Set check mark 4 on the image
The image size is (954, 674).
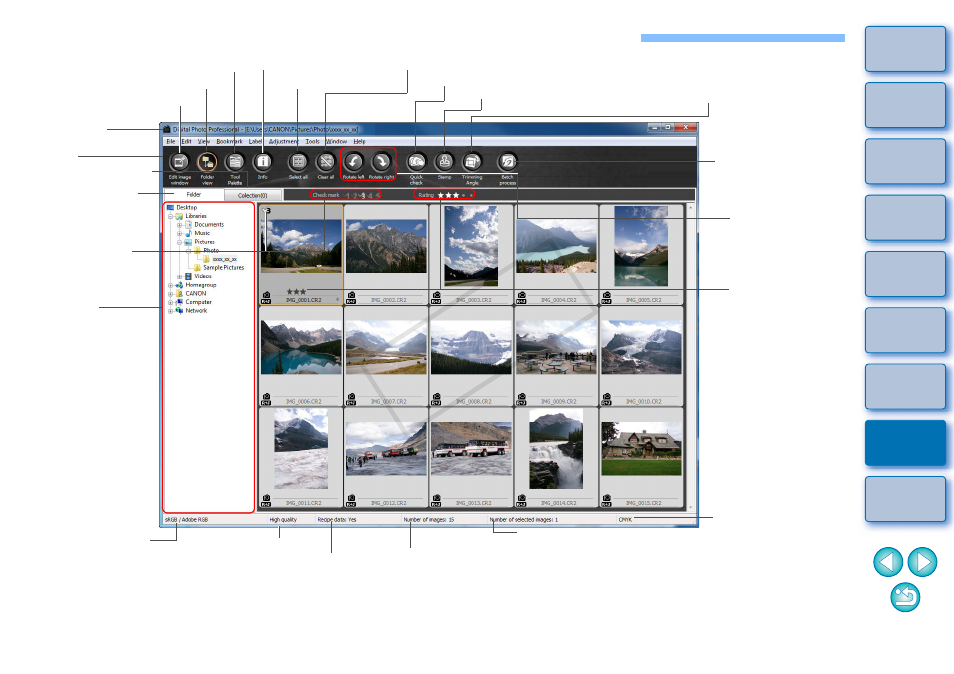tap(370, 195)
